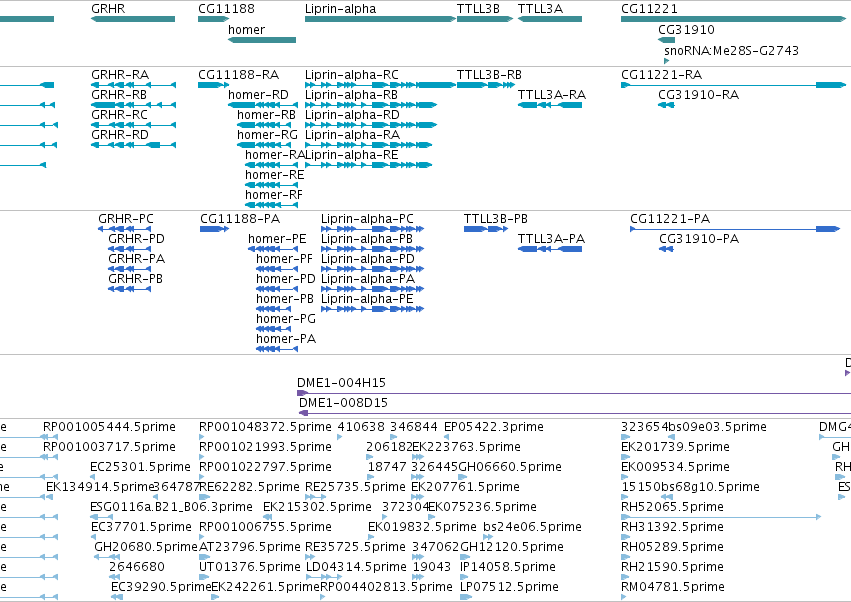The image size is (851, 602).
Task: Select protein GRHR-PC
Action: point(124,229)
